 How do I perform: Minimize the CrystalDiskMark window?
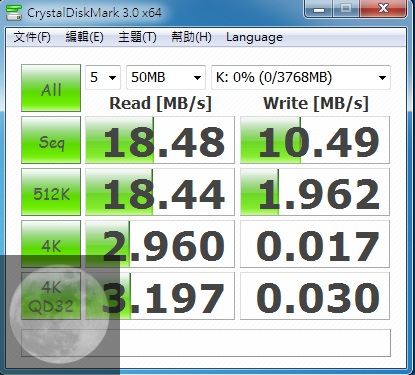tap(319, 9)
